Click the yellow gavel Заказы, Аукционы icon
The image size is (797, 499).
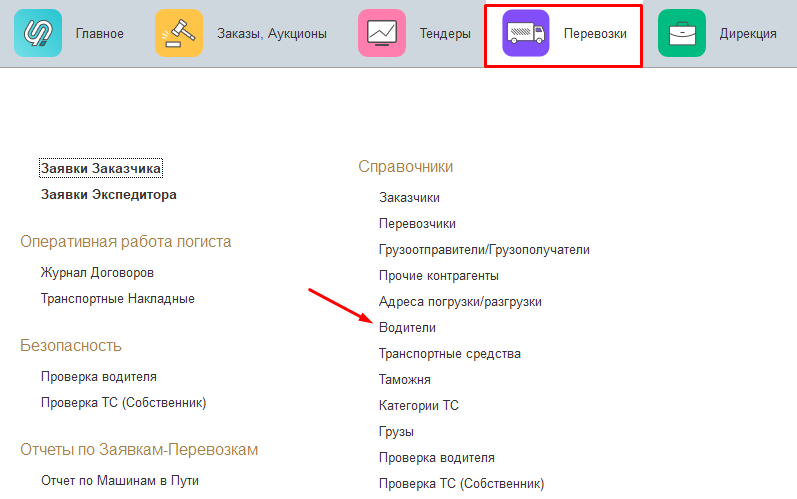tap(179, 33)
